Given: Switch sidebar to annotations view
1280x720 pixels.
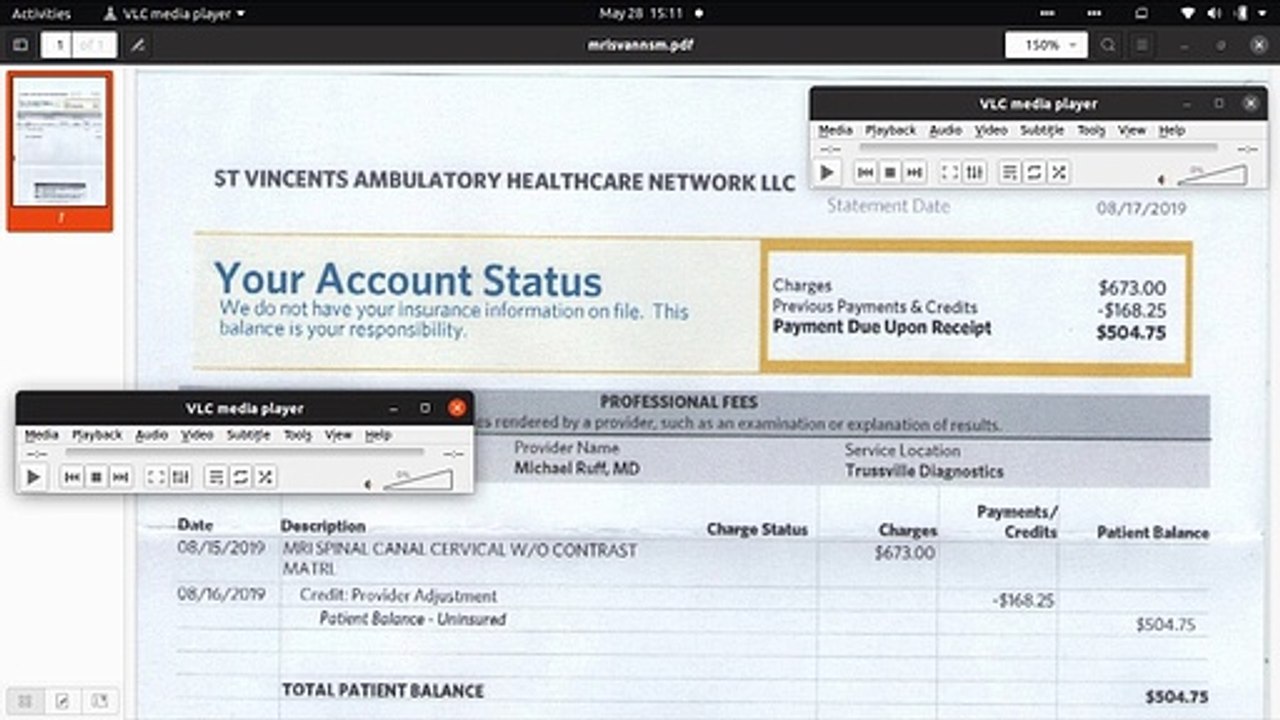Looking at the screenshot, I should [x=62, y=701].
